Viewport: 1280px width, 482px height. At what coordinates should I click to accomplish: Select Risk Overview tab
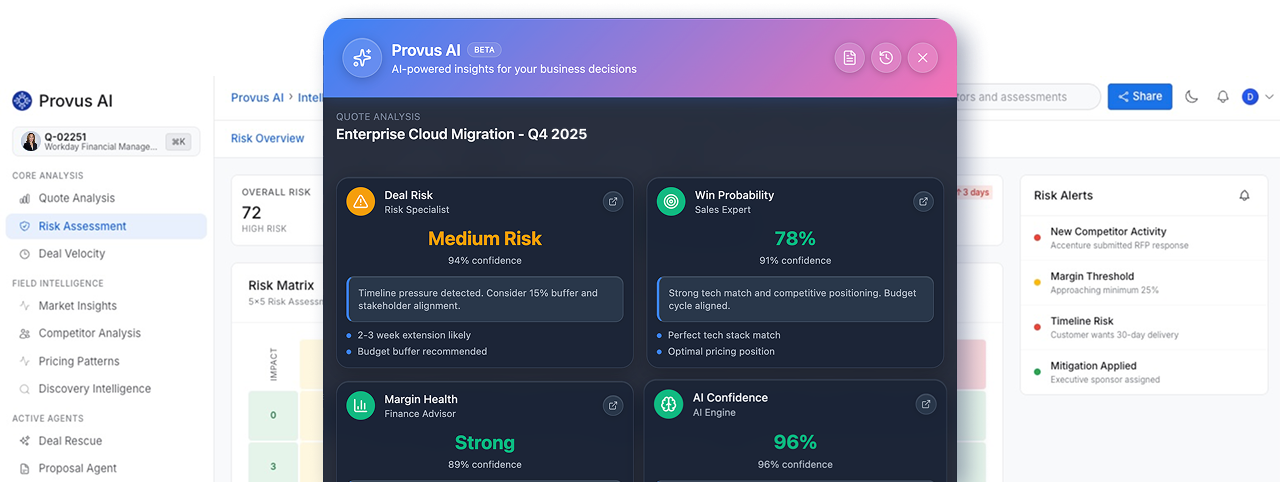(267, 139)
